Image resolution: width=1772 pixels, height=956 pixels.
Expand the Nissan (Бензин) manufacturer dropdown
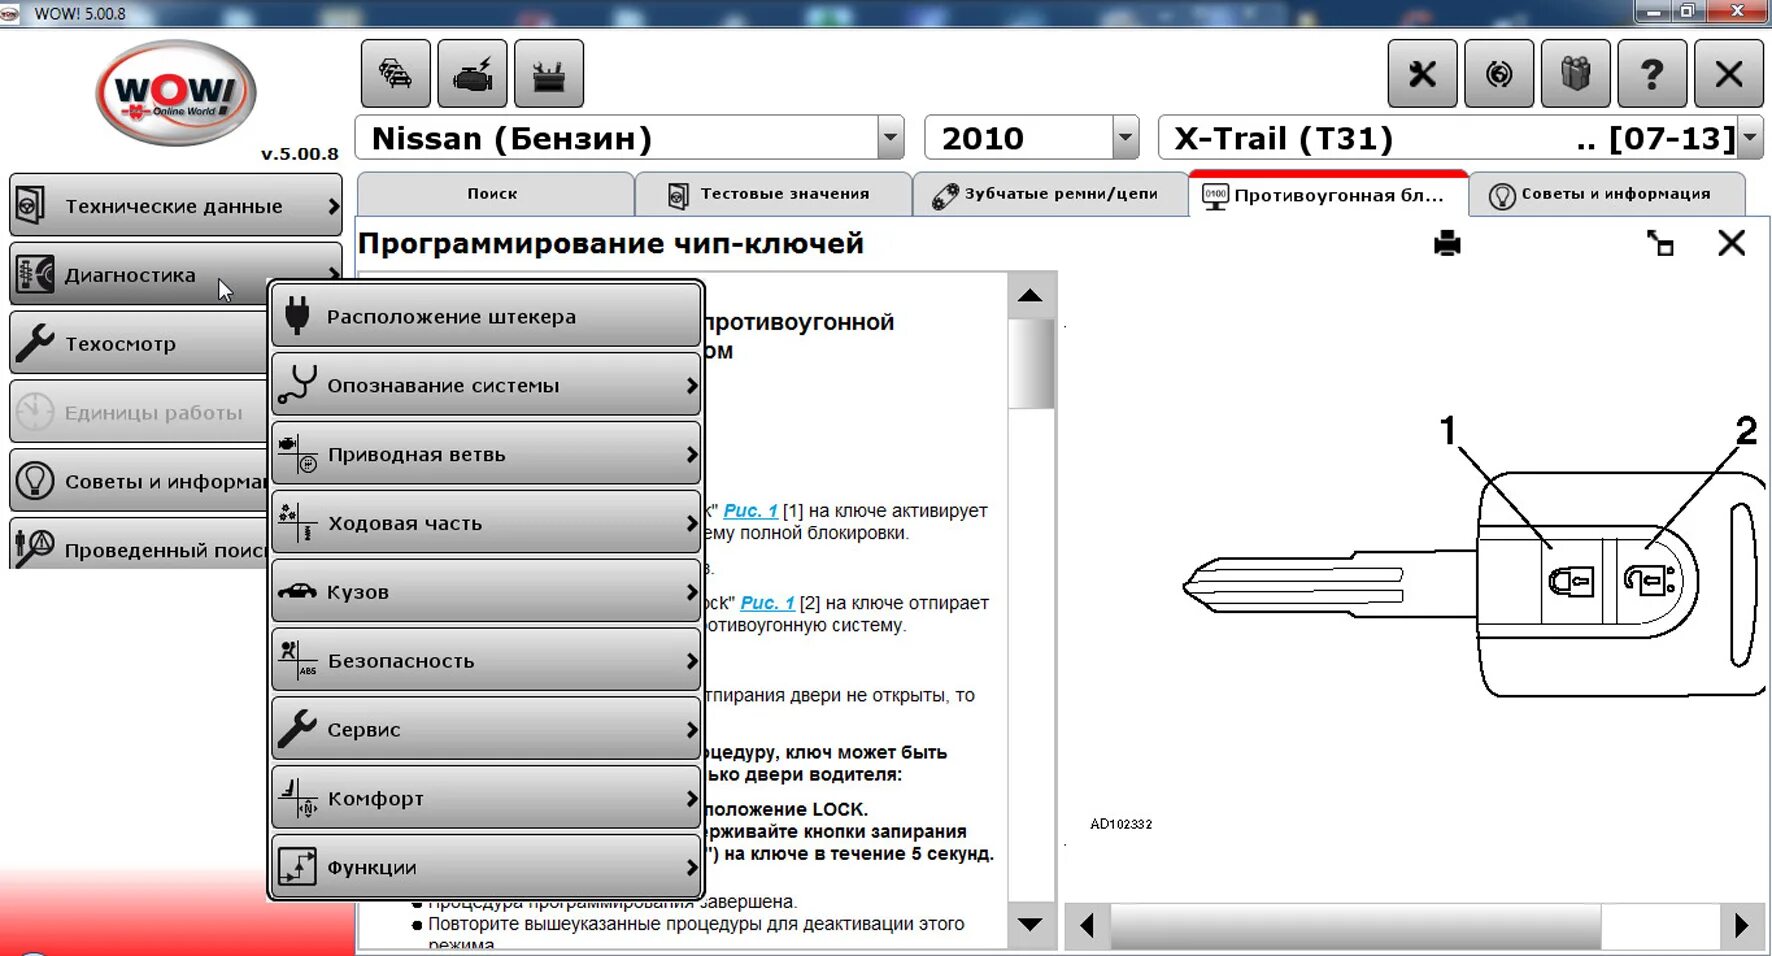click(x=890, y=138)
